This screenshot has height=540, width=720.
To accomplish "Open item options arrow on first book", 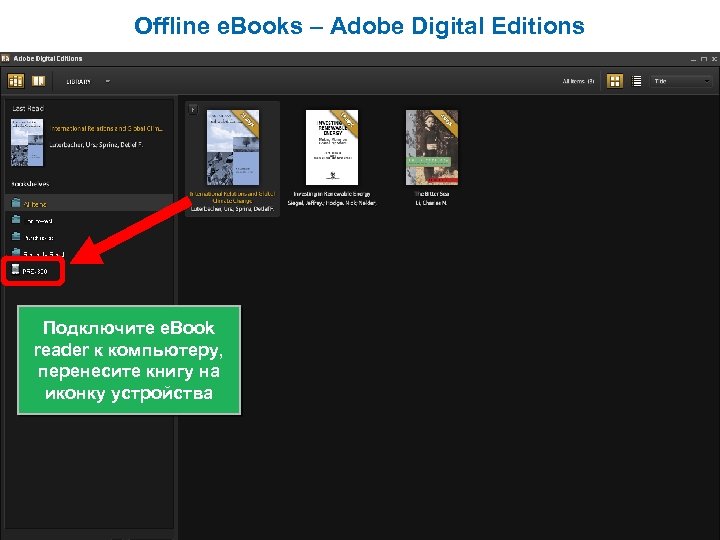I will [193, 109].
